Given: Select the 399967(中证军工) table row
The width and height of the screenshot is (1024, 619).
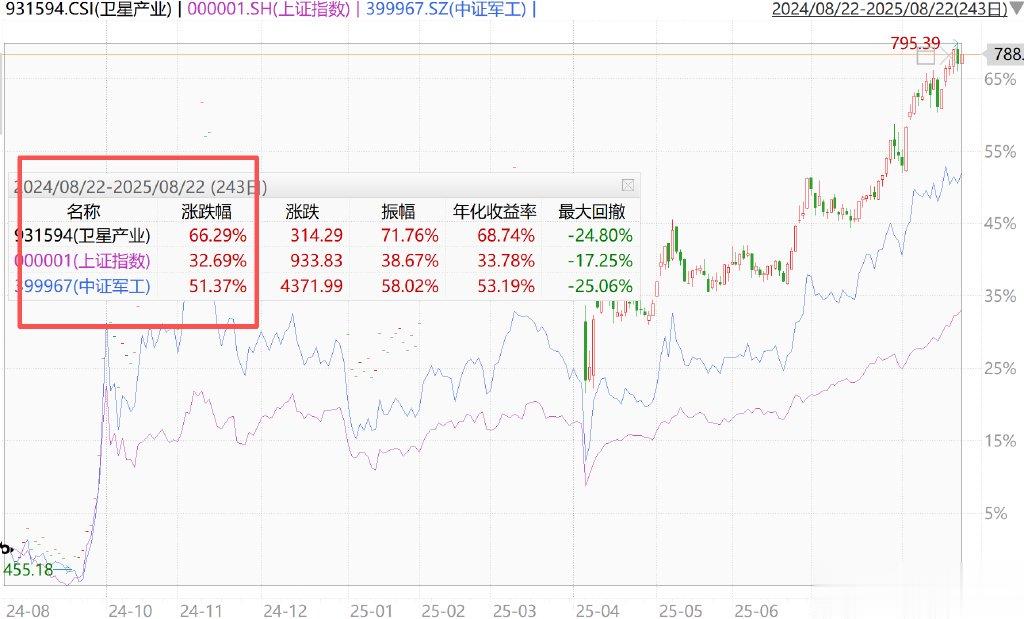Looking at the screenshot, I should pos(324,286).
